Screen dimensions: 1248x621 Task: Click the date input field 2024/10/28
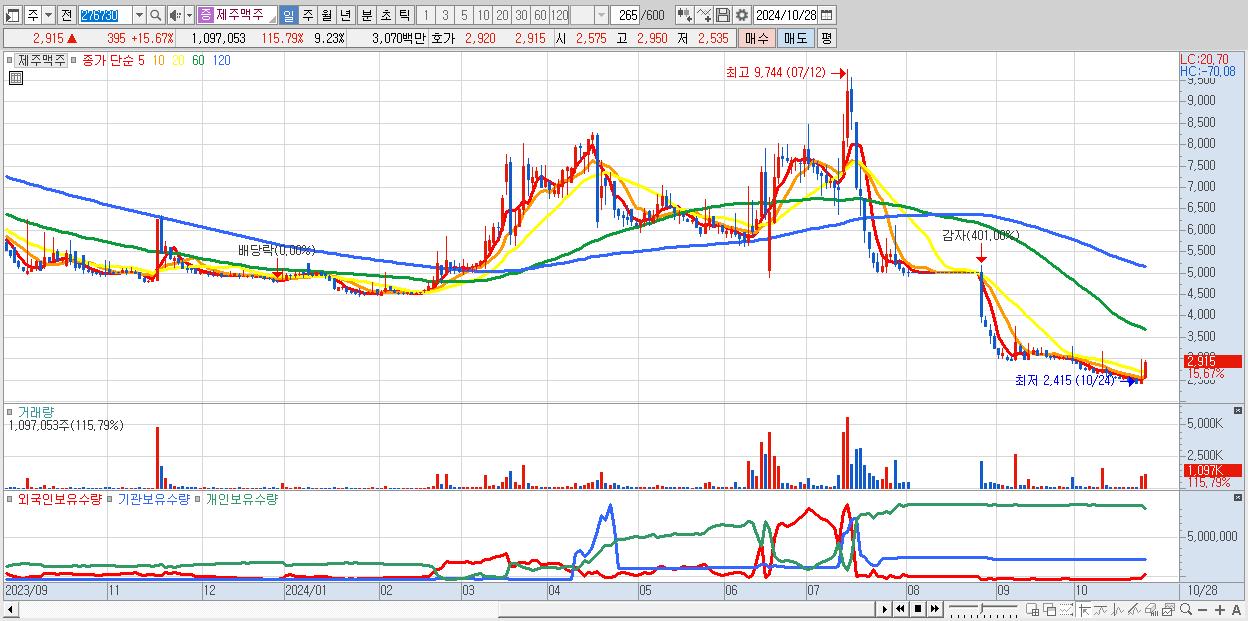click(x=786, y=15)
